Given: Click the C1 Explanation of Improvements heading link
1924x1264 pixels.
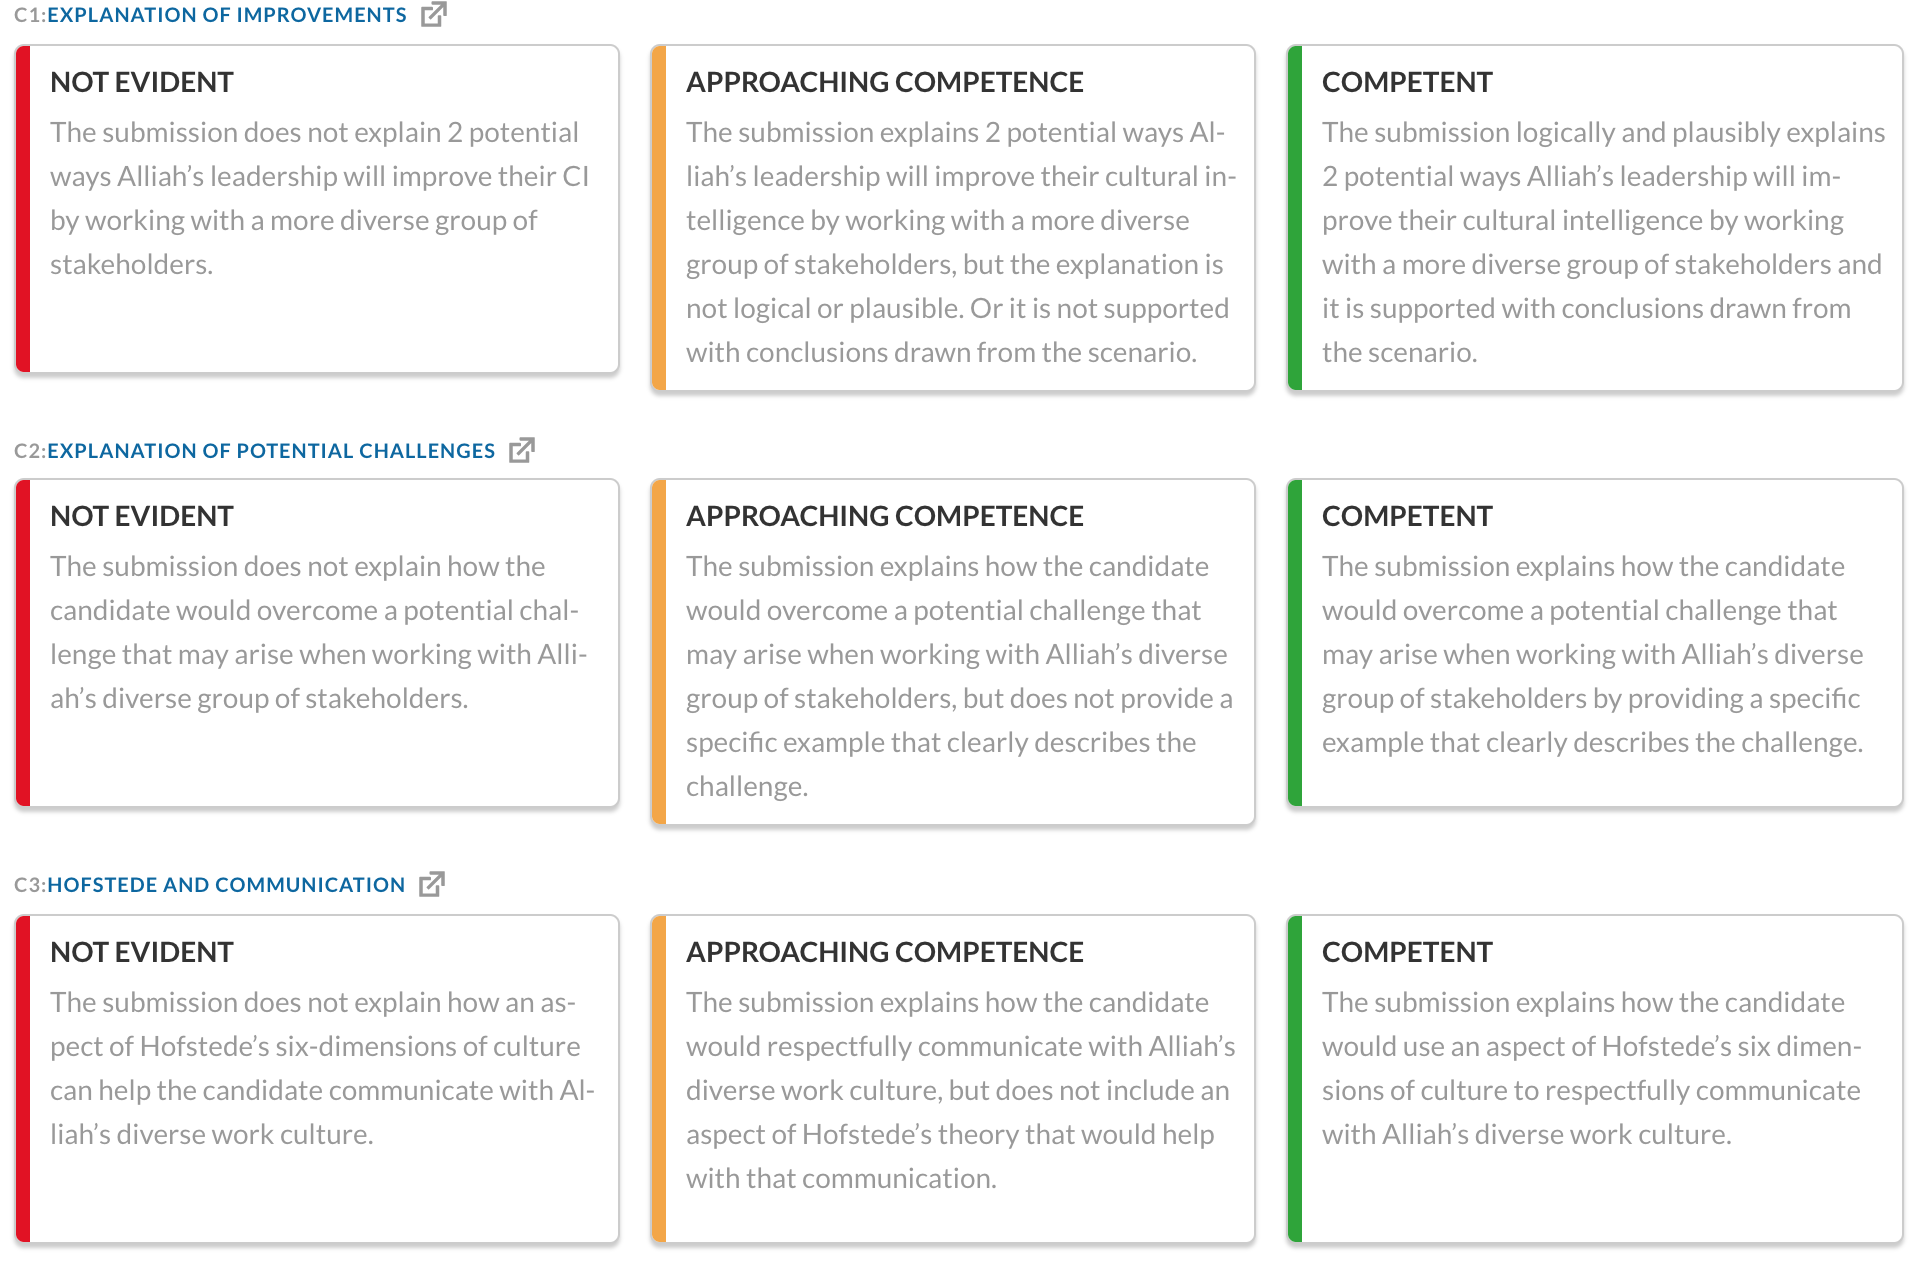Looking at the screenshot, I should pyautogui.click(x=227, y=15).
